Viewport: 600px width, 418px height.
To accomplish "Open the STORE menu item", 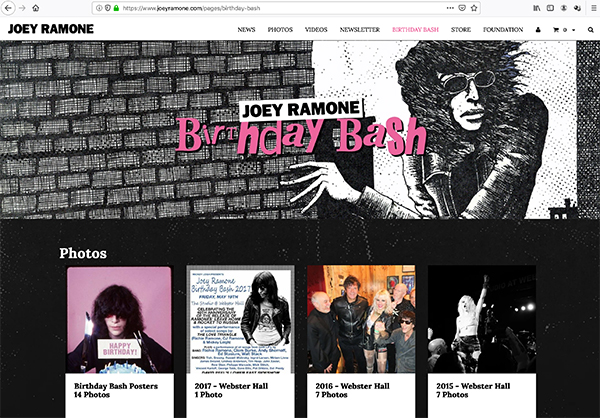I will pyautogui.click(x=461, y=29).
